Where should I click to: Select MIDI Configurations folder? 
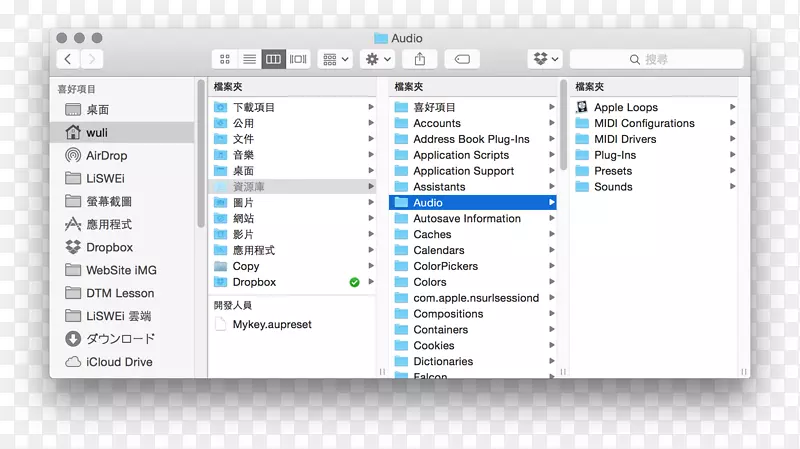coord(654,123)
